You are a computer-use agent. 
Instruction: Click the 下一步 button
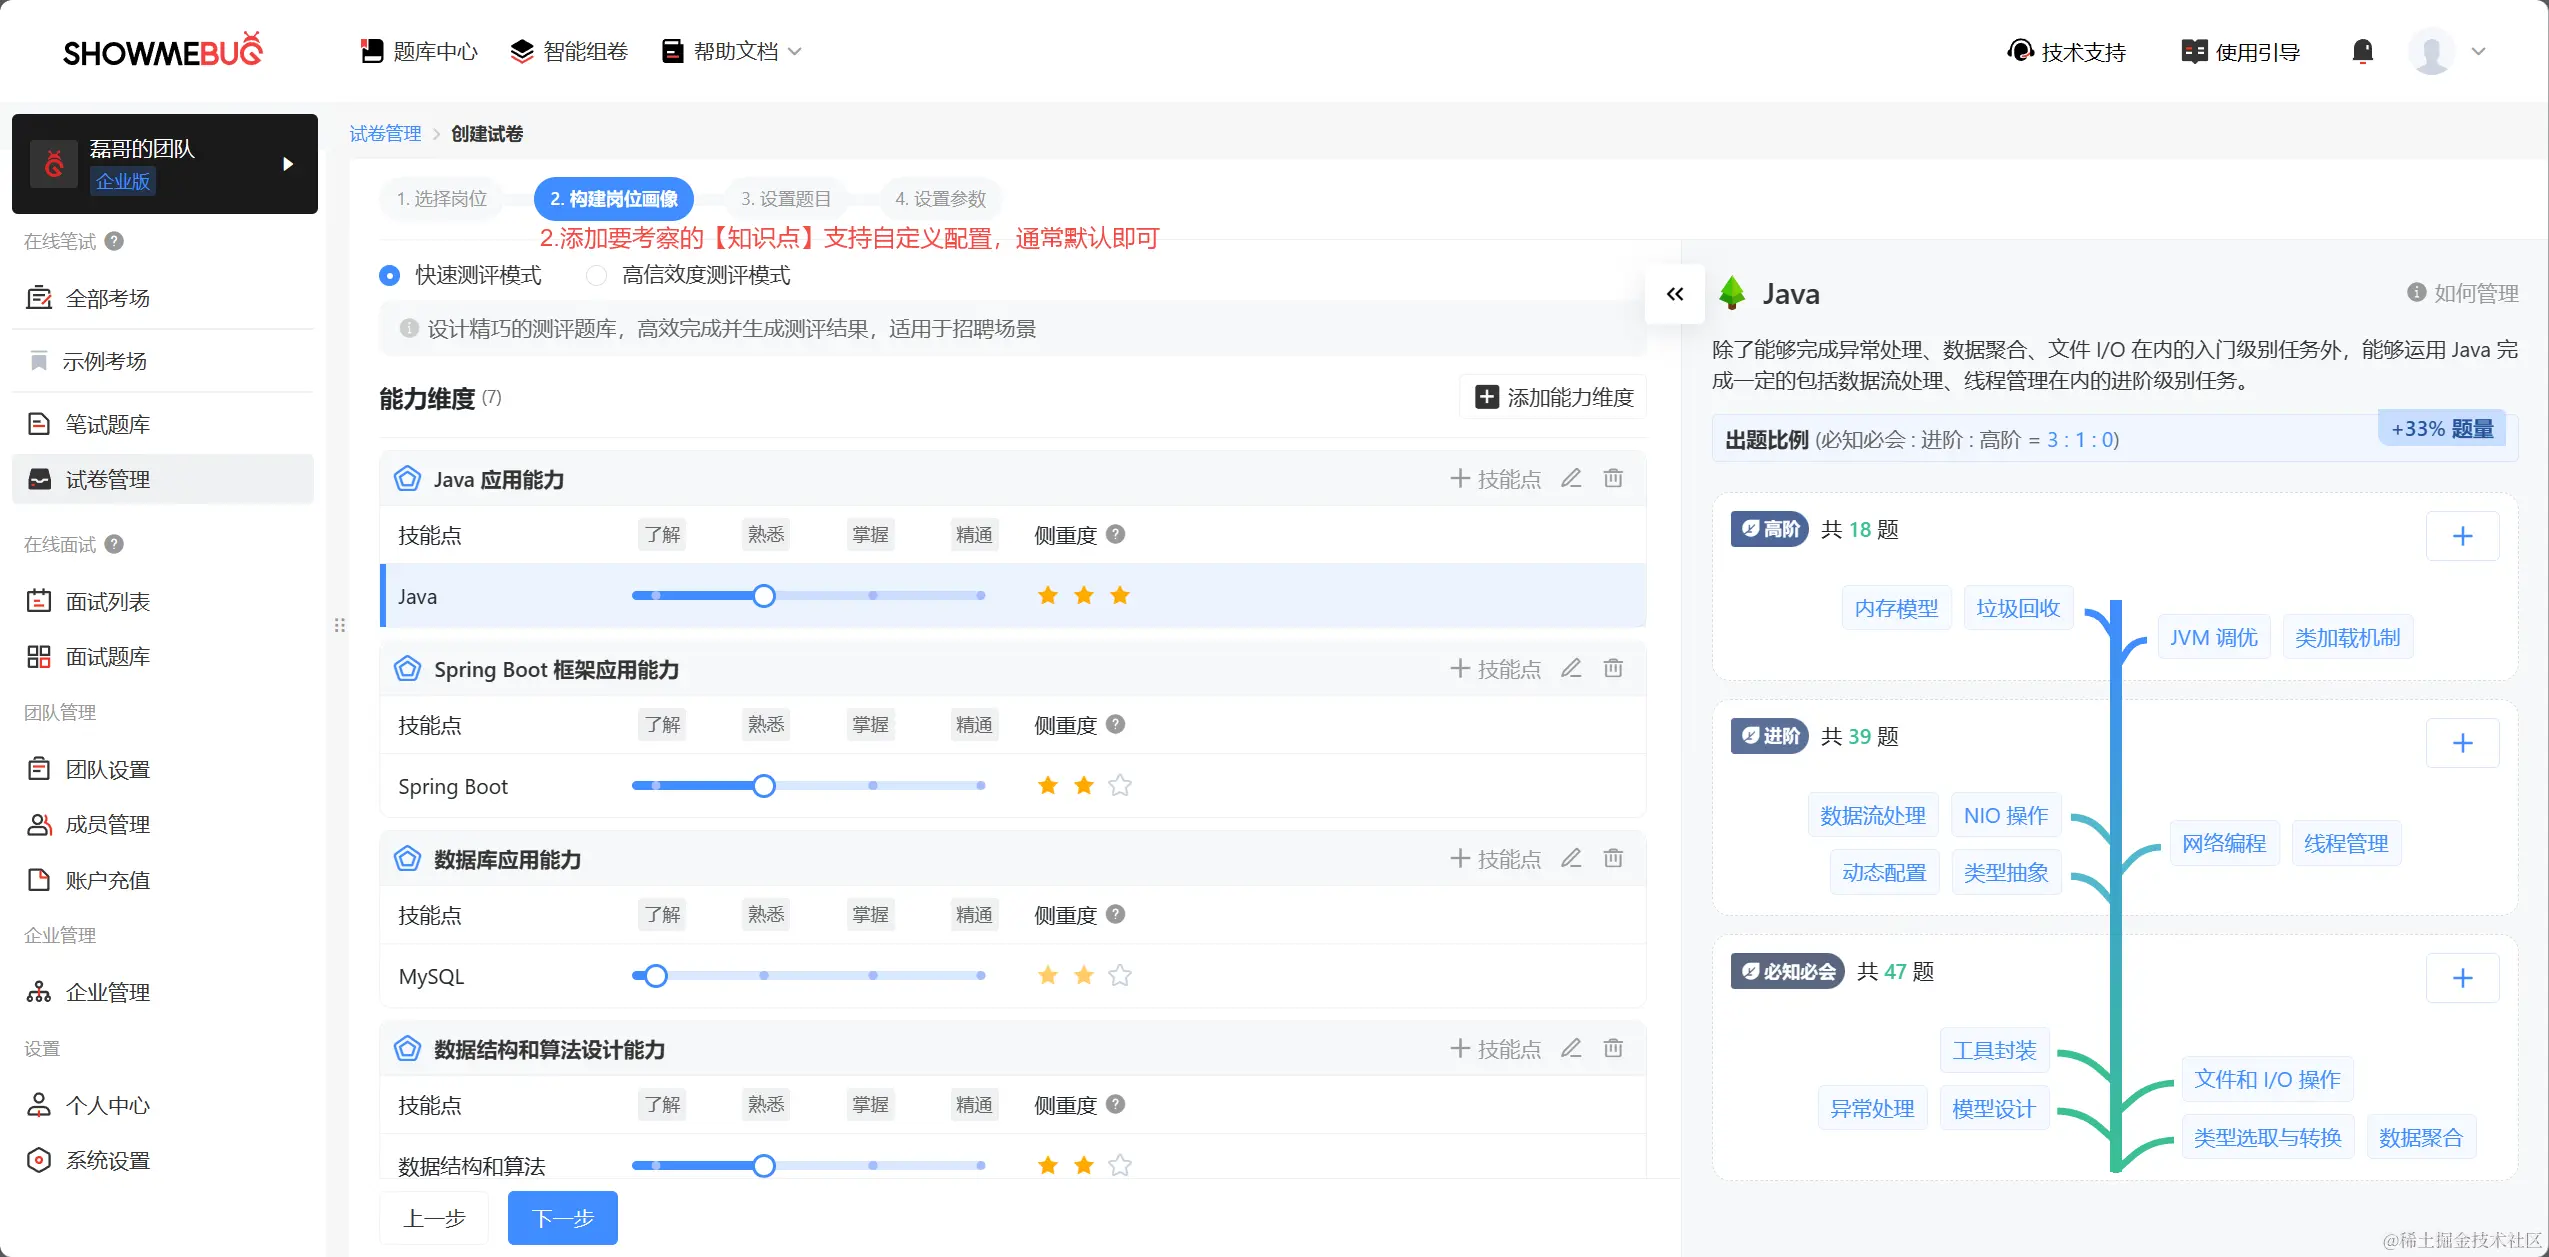coord(562,1218)
